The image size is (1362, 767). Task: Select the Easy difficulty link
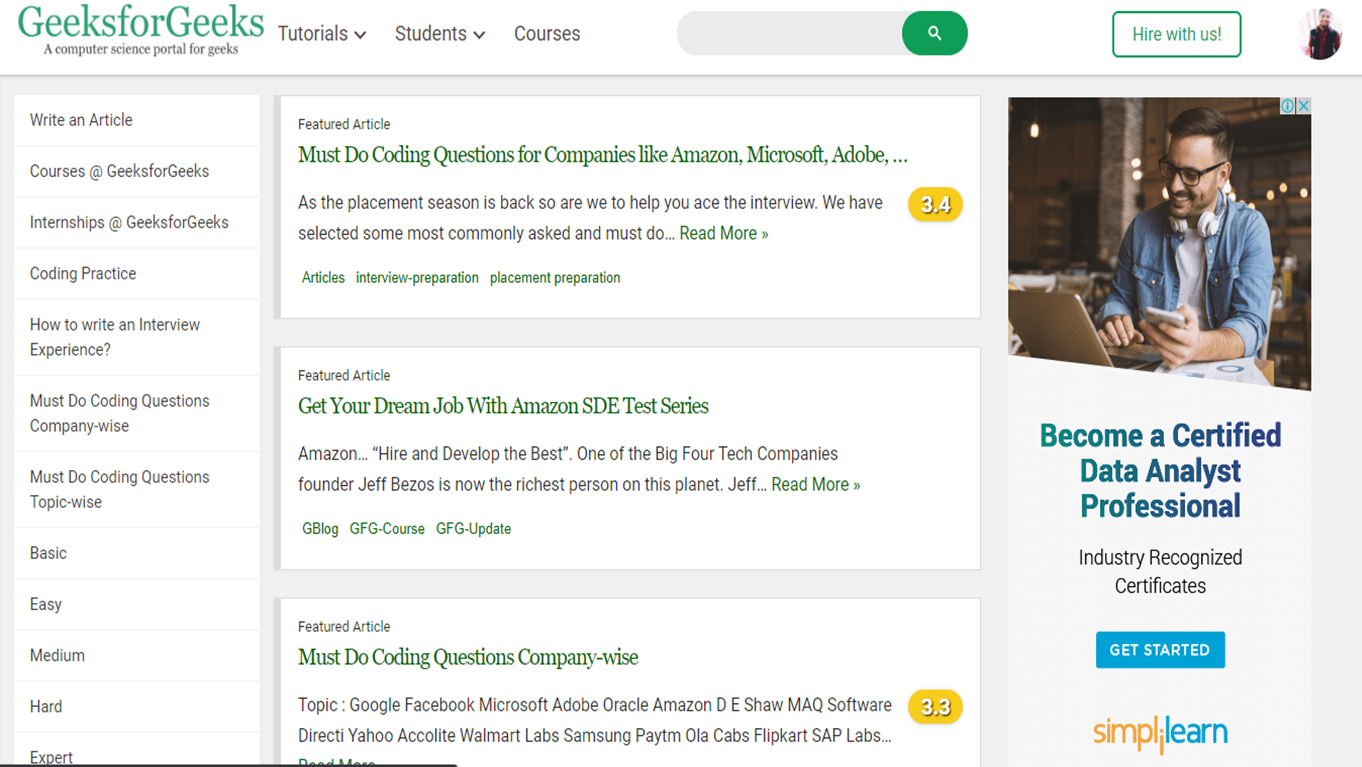click(137, 604)
